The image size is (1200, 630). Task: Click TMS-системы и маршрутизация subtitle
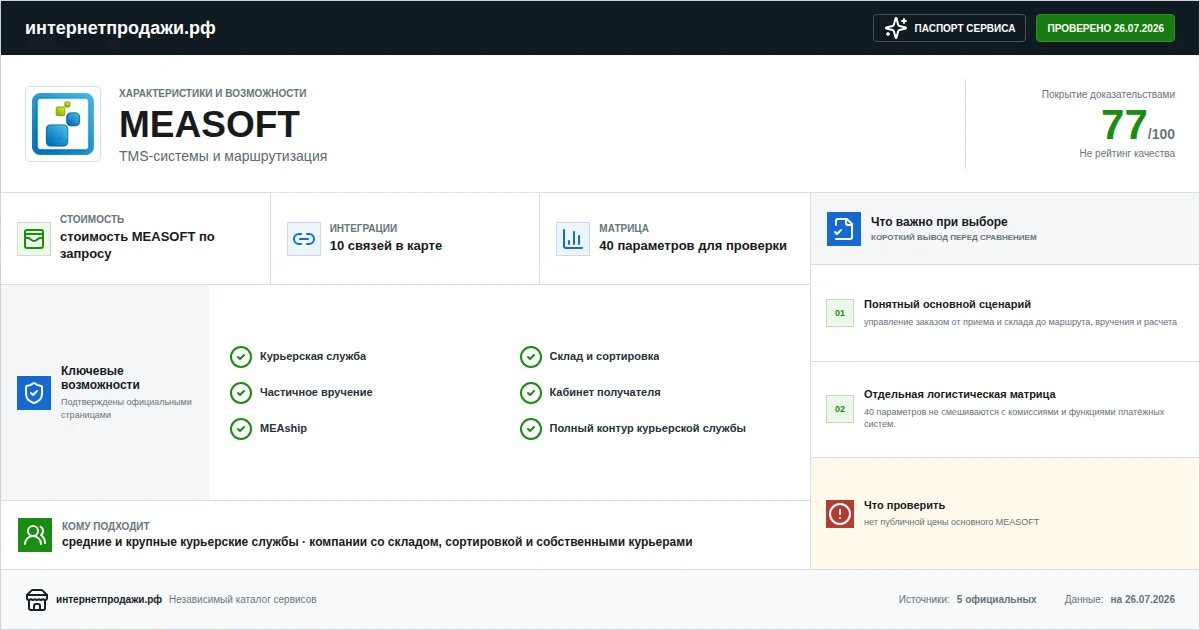point(223,156)
